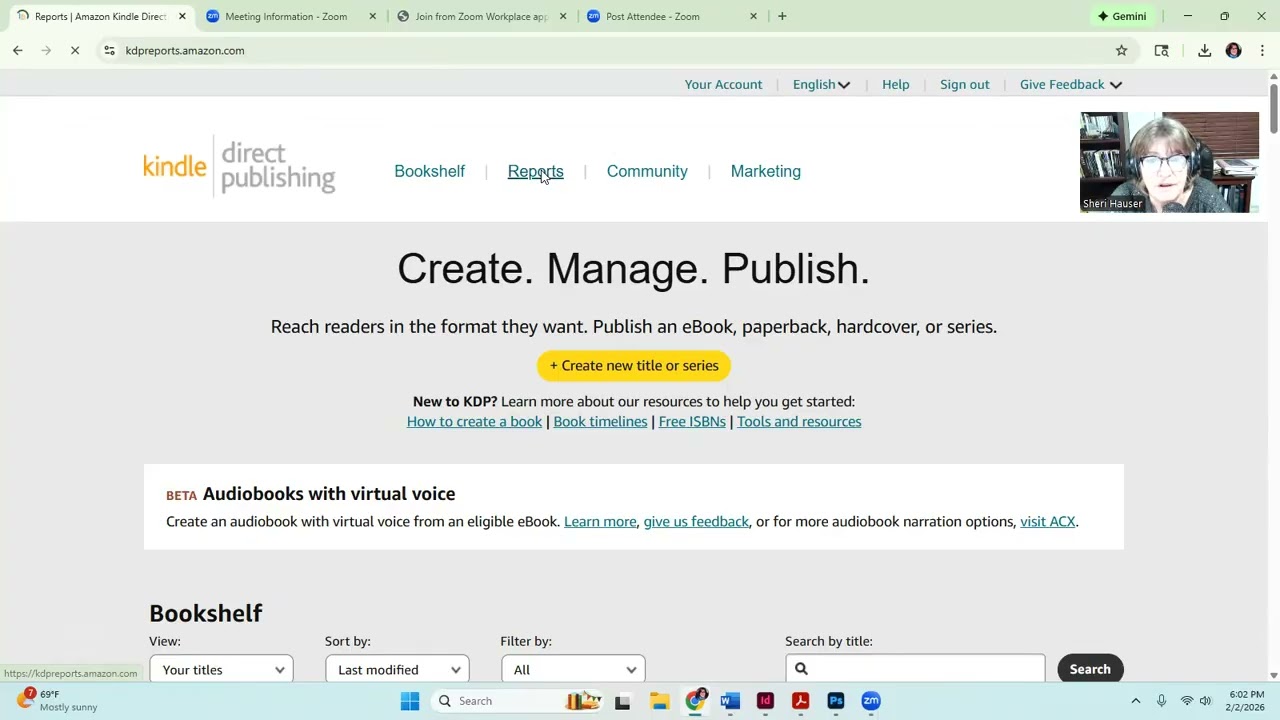This screenshot has width=1280, height=720.
Task: Open the Gemini button
Action: coord(1122,16)
